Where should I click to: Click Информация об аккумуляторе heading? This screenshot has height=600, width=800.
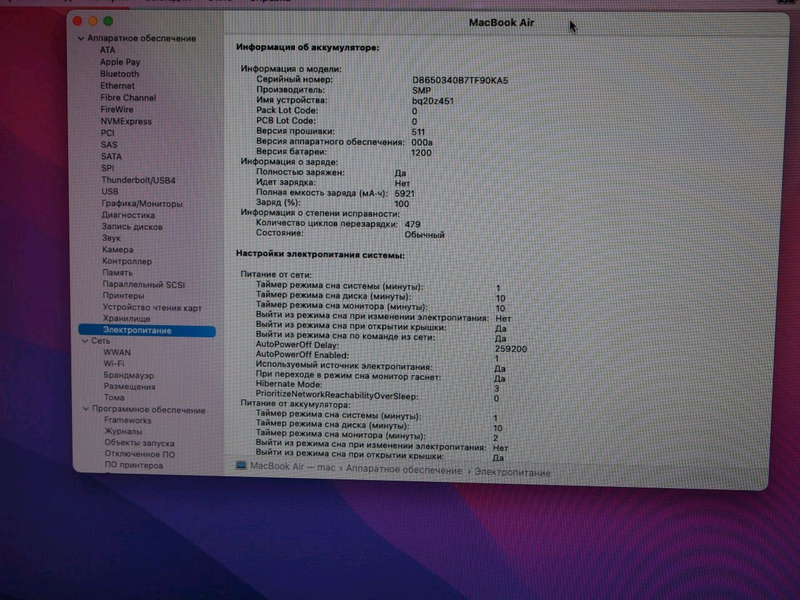point(308,47)
